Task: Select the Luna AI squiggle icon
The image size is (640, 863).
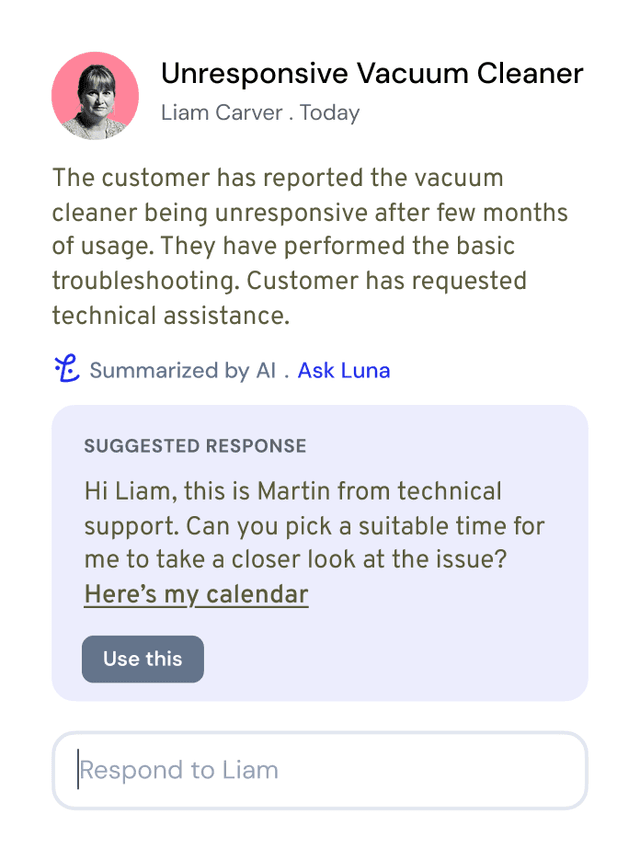Action: (x=64, y=369)
